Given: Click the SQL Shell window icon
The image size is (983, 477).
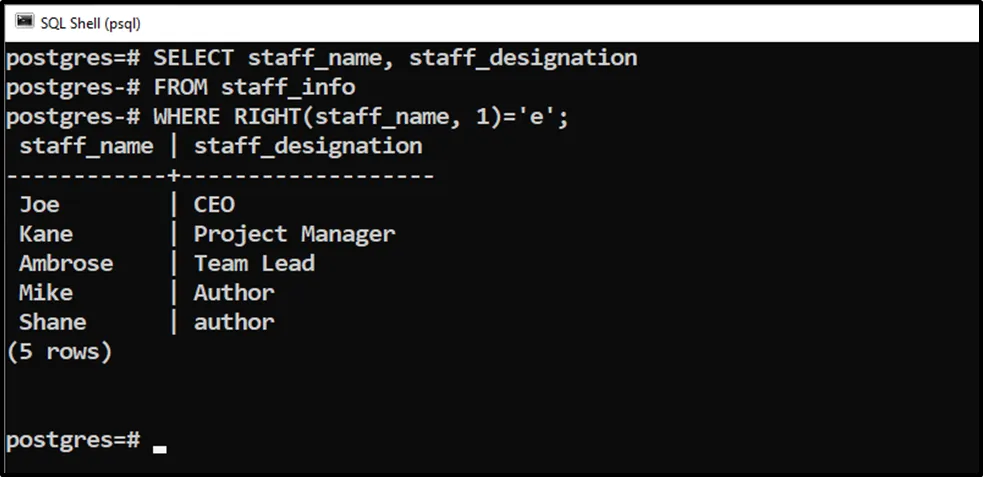Looking at the screenshot, I should (x=24, y=21).
